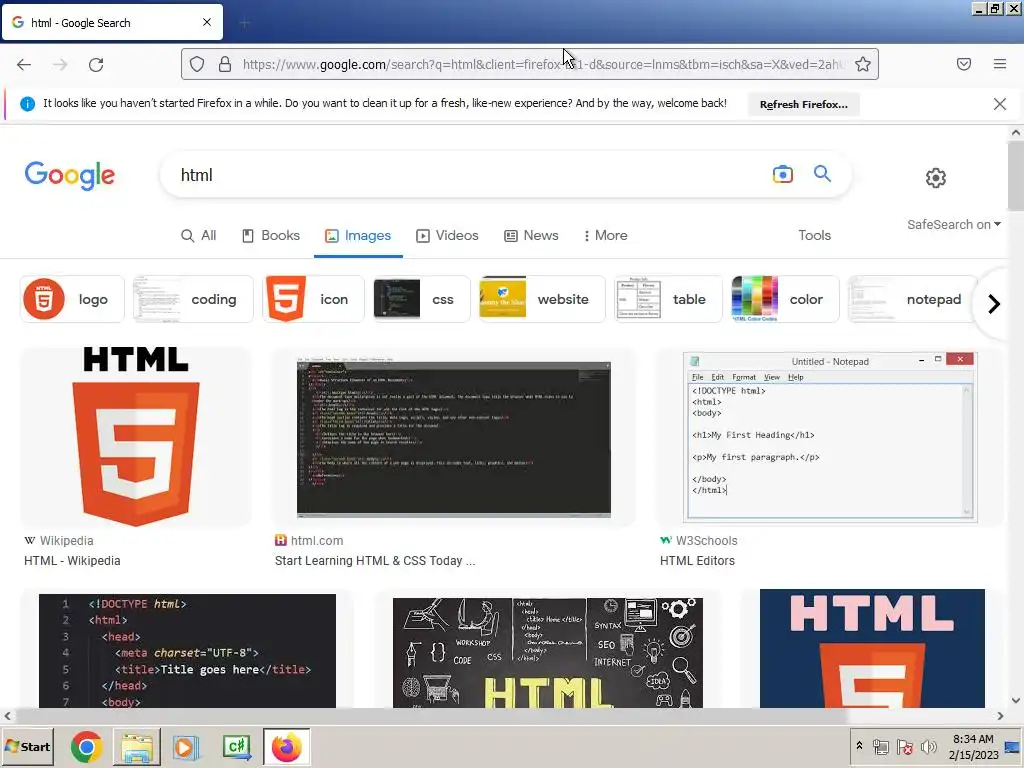Open the HTML5 logo Wikipedia image

(x=136, y=436)
